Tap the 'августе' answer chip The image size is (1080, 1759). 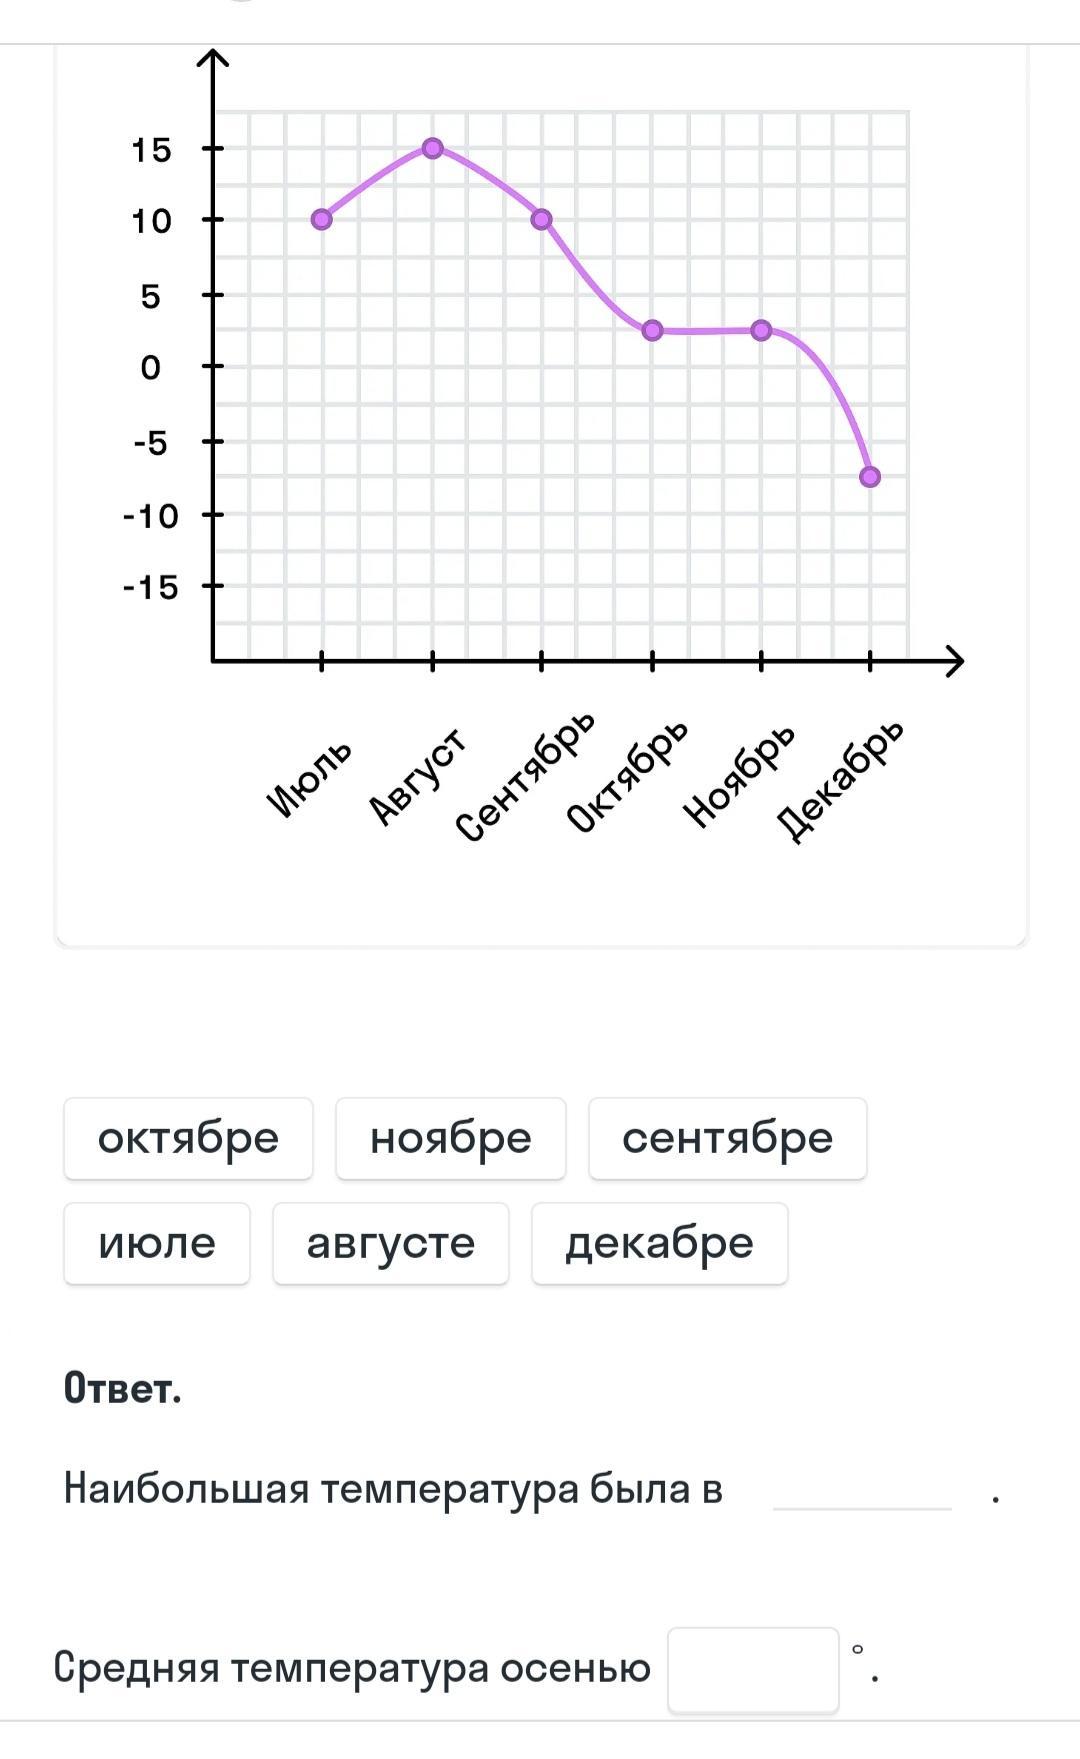pyautogui.click(x=390, y=1244)
